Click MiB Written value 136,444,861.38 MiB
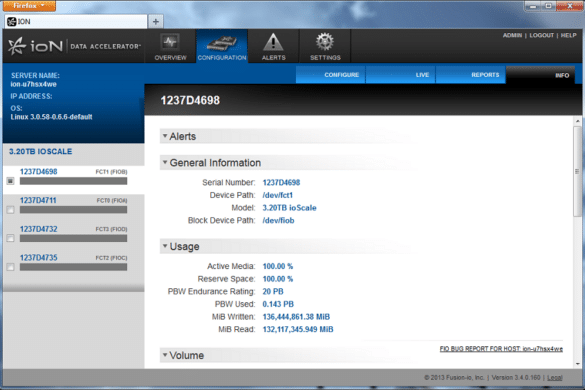This screenshot has width=585, height=390. point(296,317)
